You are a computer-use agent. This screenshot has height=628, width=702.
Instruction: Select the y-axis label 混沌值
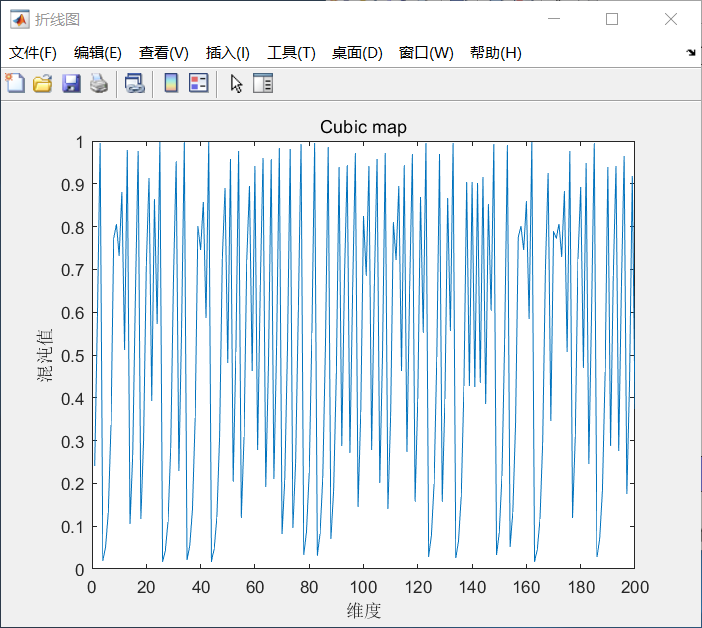pyautogui.click(x=45, y=355)
